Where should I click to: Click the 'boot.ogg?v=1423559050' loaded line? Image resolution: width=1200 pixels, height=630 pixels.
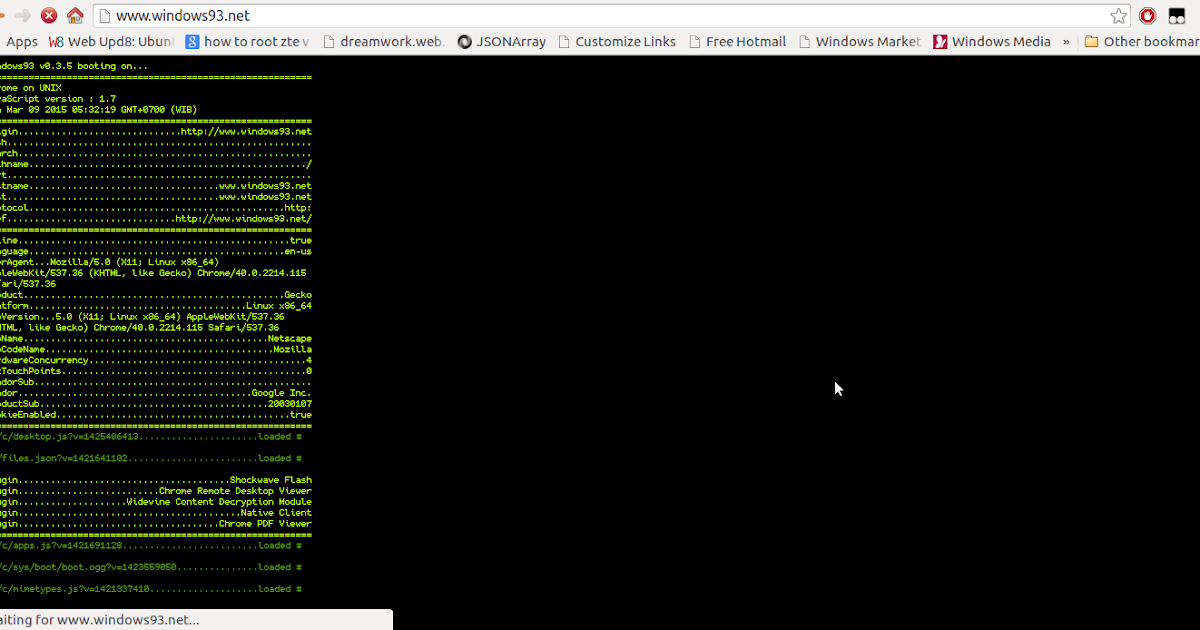pos(151,567)
